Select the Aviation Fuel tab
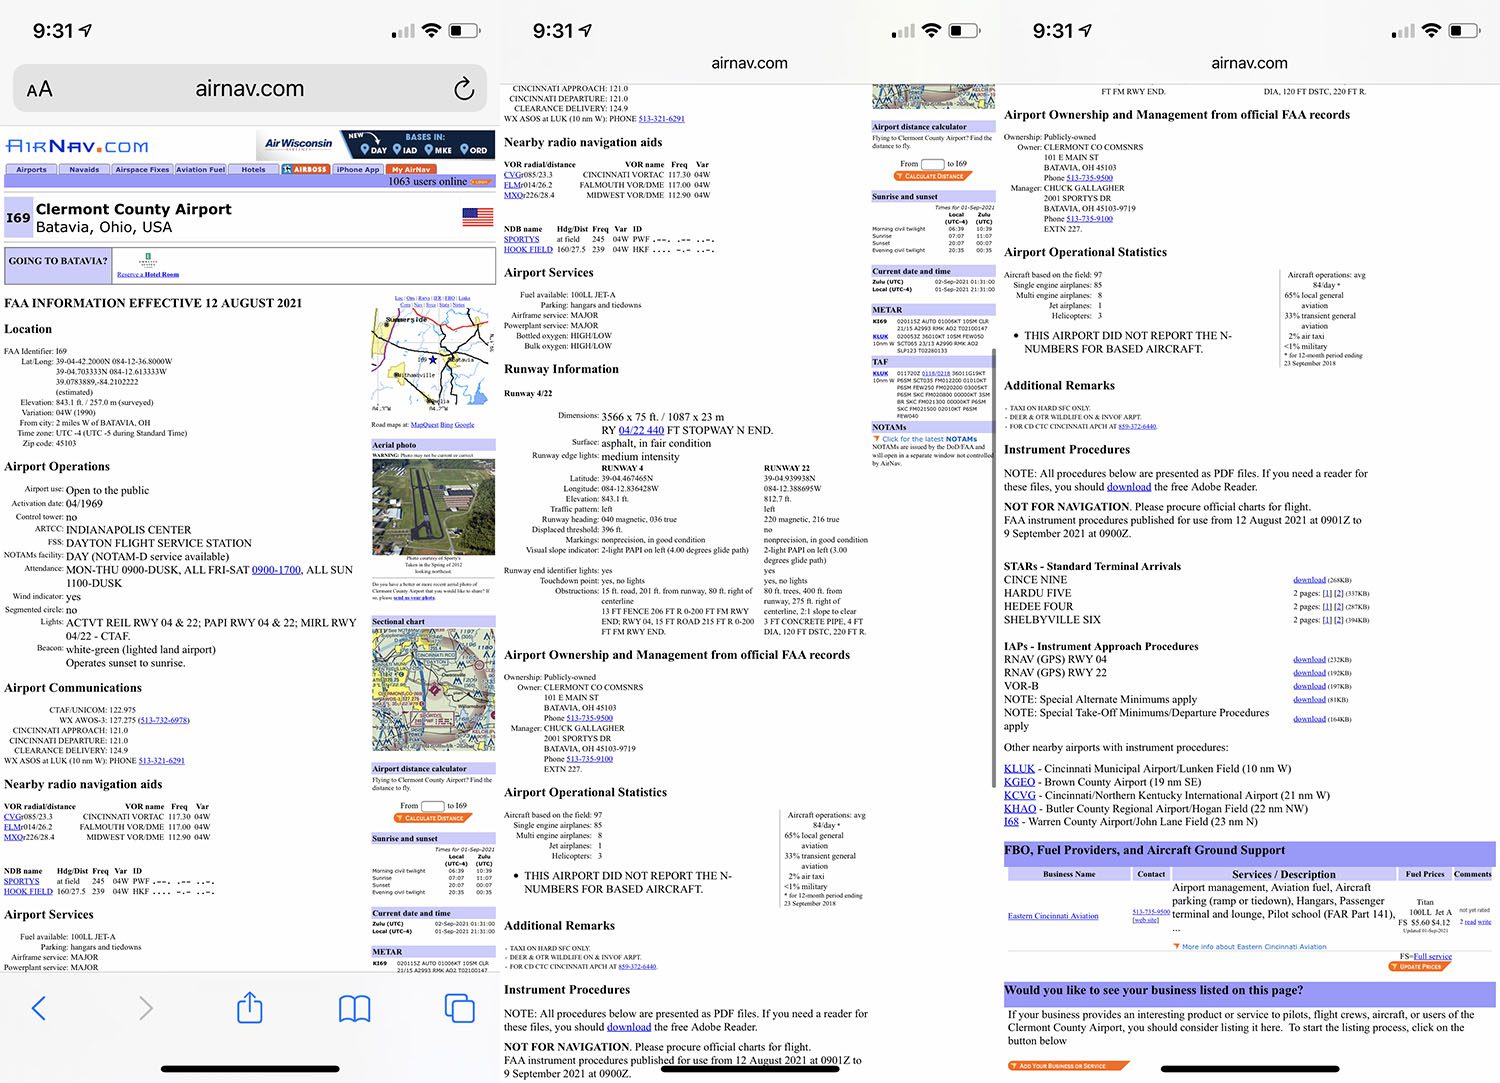The width and height of the screenshot is (1500, 1083). pos(200,170)
